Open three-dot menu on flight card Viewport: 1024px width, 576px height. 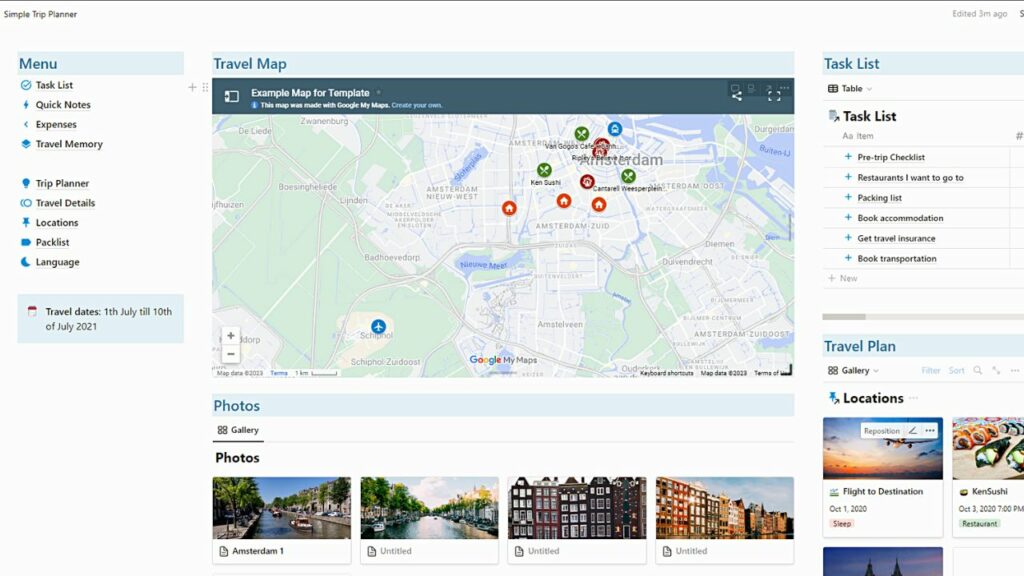pos(930,431)
